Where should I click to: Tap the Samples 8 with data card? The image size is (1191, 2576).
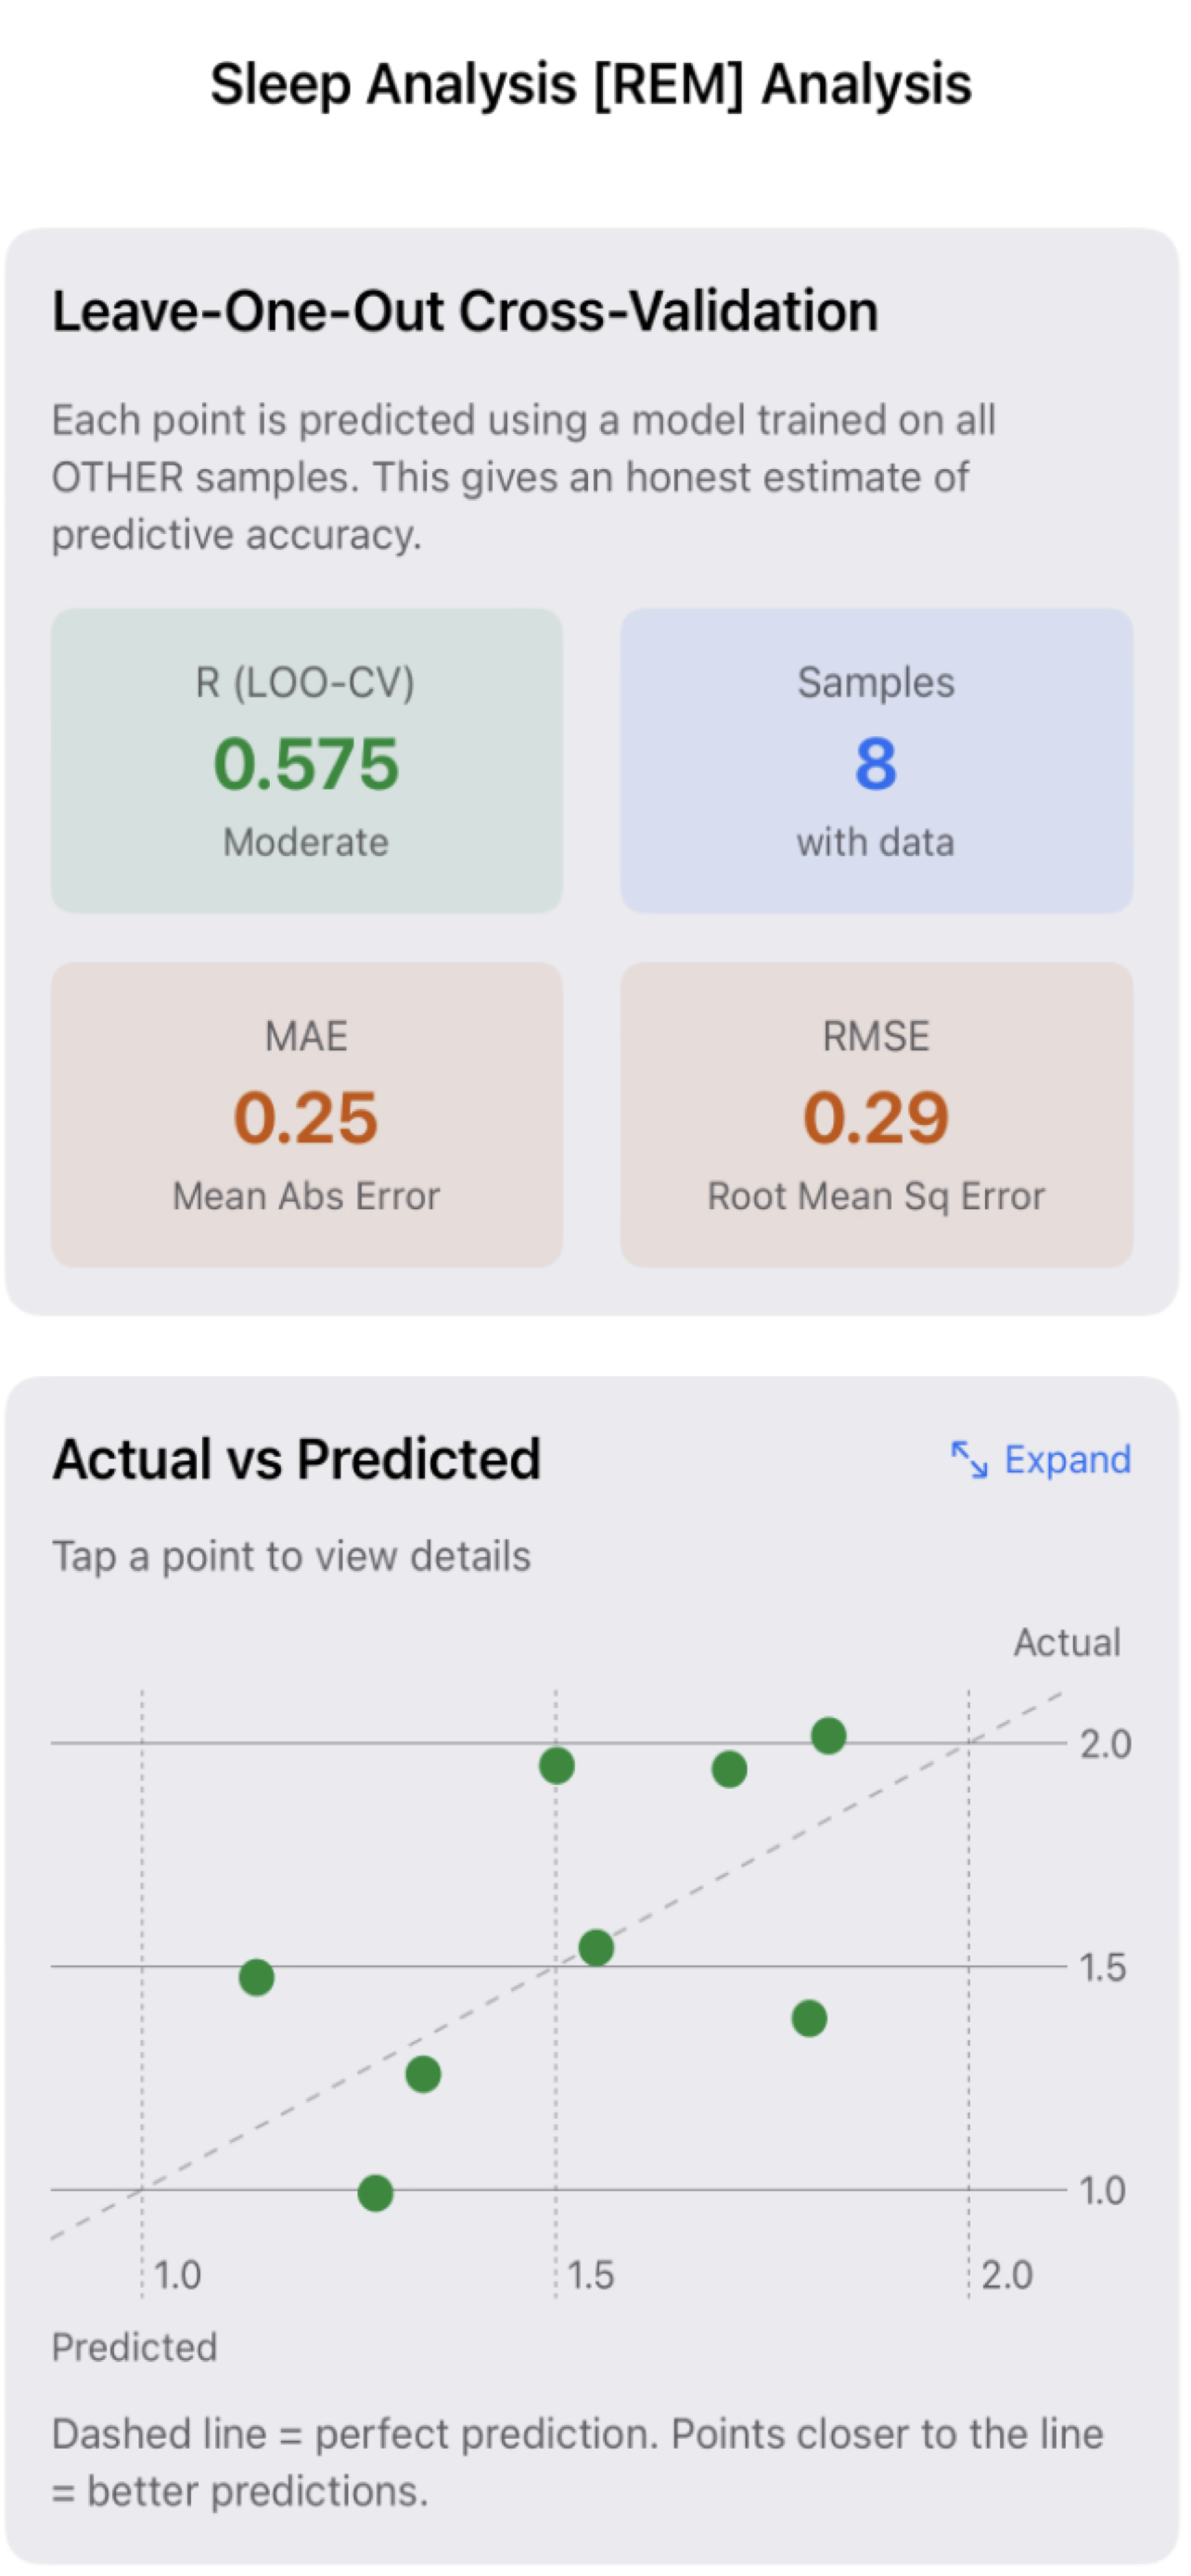[876, 761]
